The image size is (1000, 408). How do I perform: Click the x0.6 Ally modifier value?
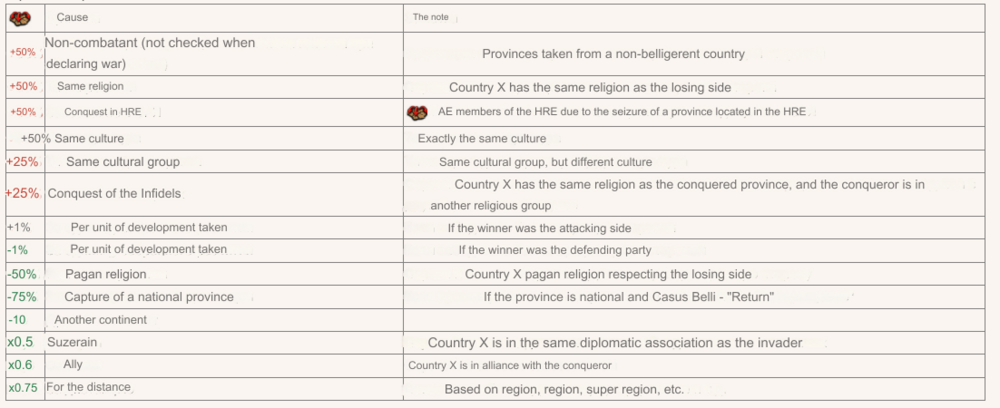click(x=20, y=365)
